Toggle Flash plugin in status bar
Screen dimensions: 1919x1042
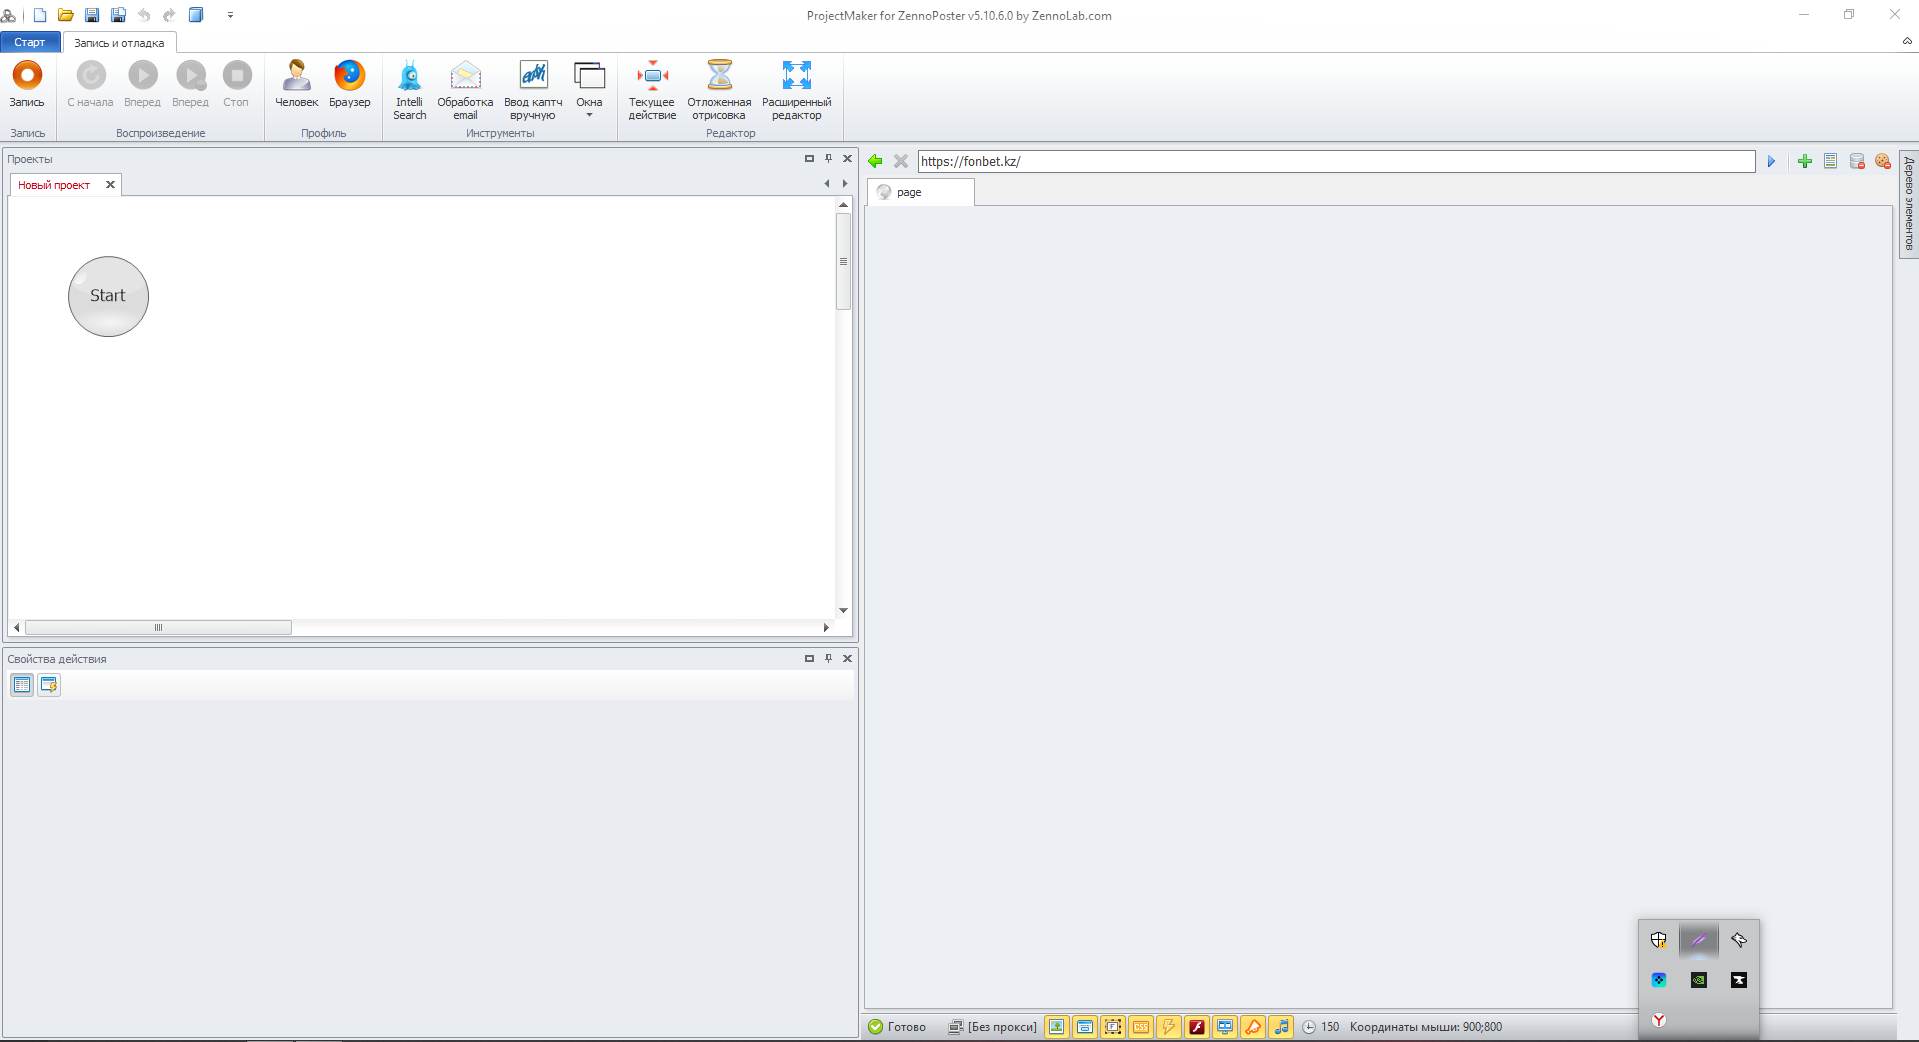[1196, 1027]
